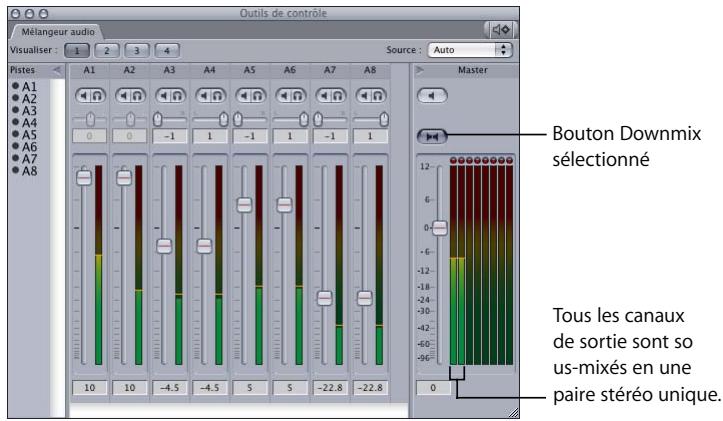Open the Source dropdown set to Auto
This screenshot has height=421, width=723.
(470, 50)
